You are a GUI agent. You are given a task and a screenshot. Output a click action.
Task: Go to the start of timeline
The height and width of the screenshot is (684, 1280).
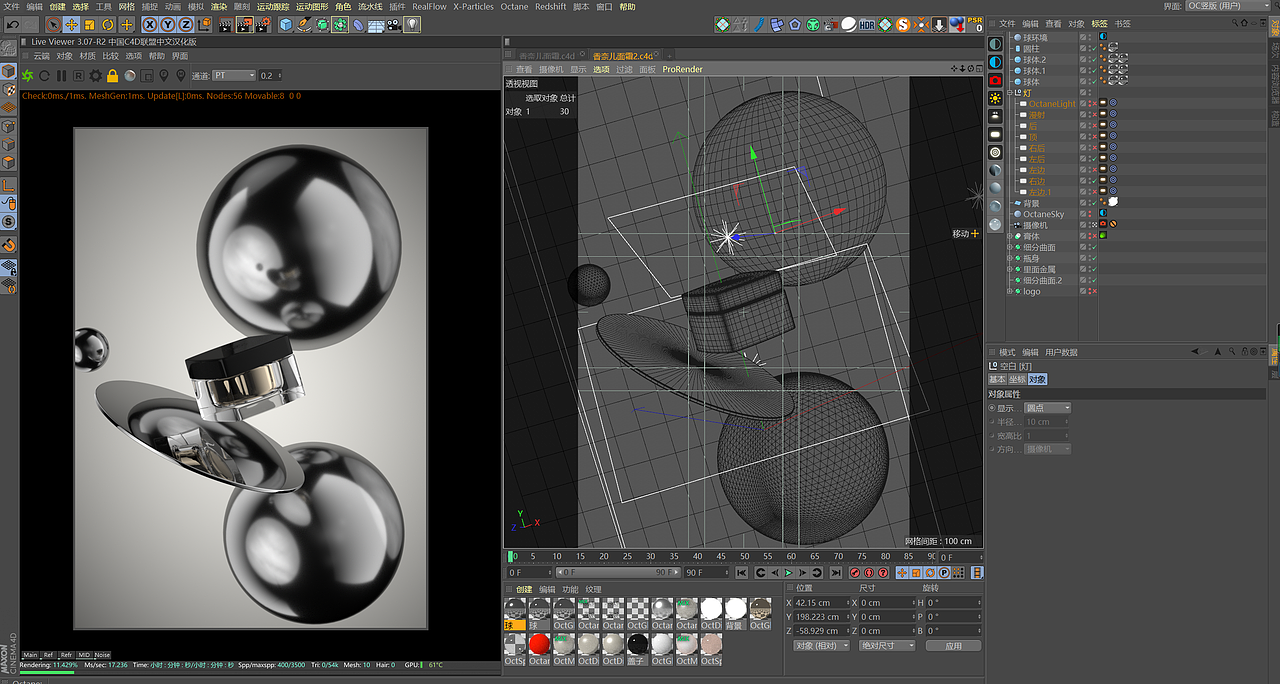coord(741,572)
